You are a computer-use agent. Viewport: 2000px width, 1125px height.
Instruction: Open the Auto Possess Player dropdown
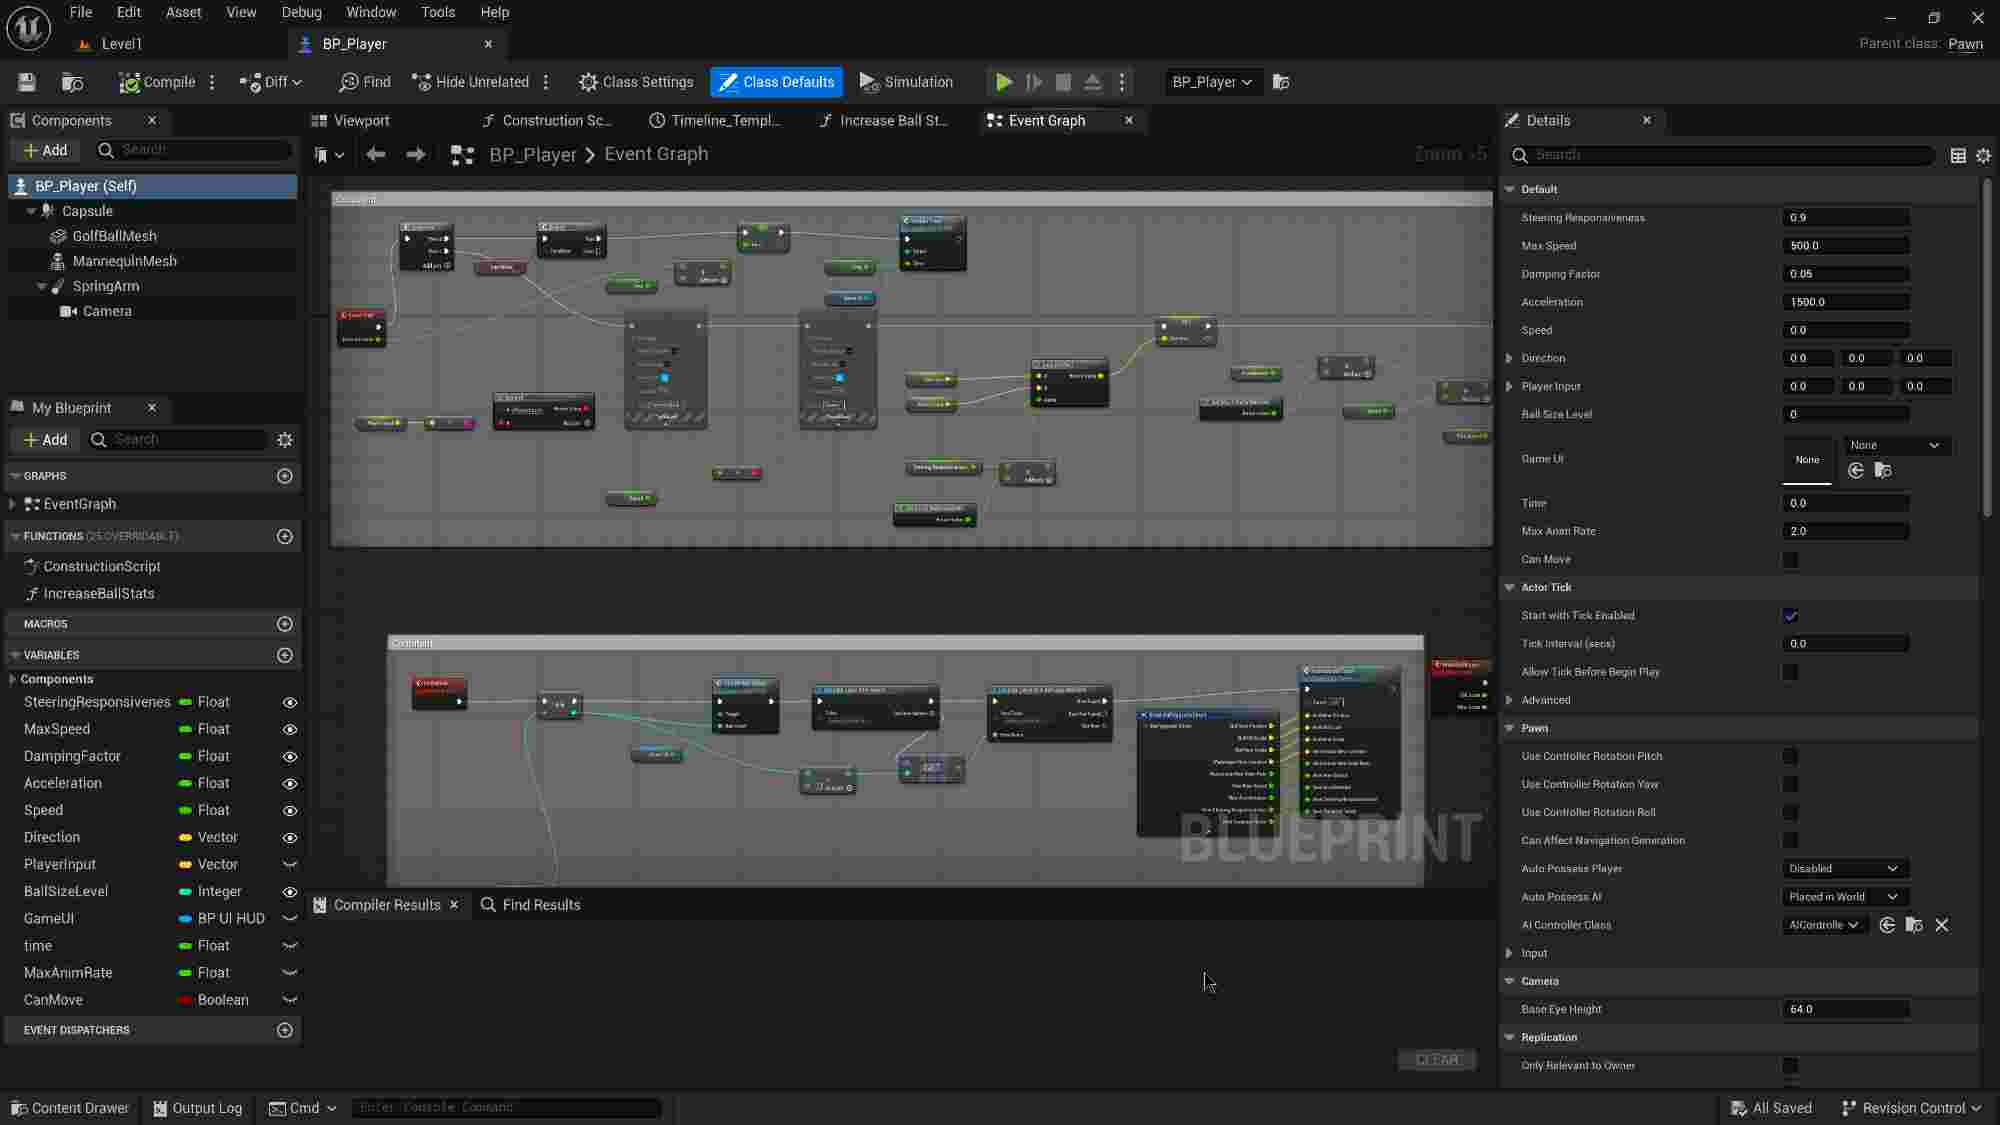click(1843, 868)
